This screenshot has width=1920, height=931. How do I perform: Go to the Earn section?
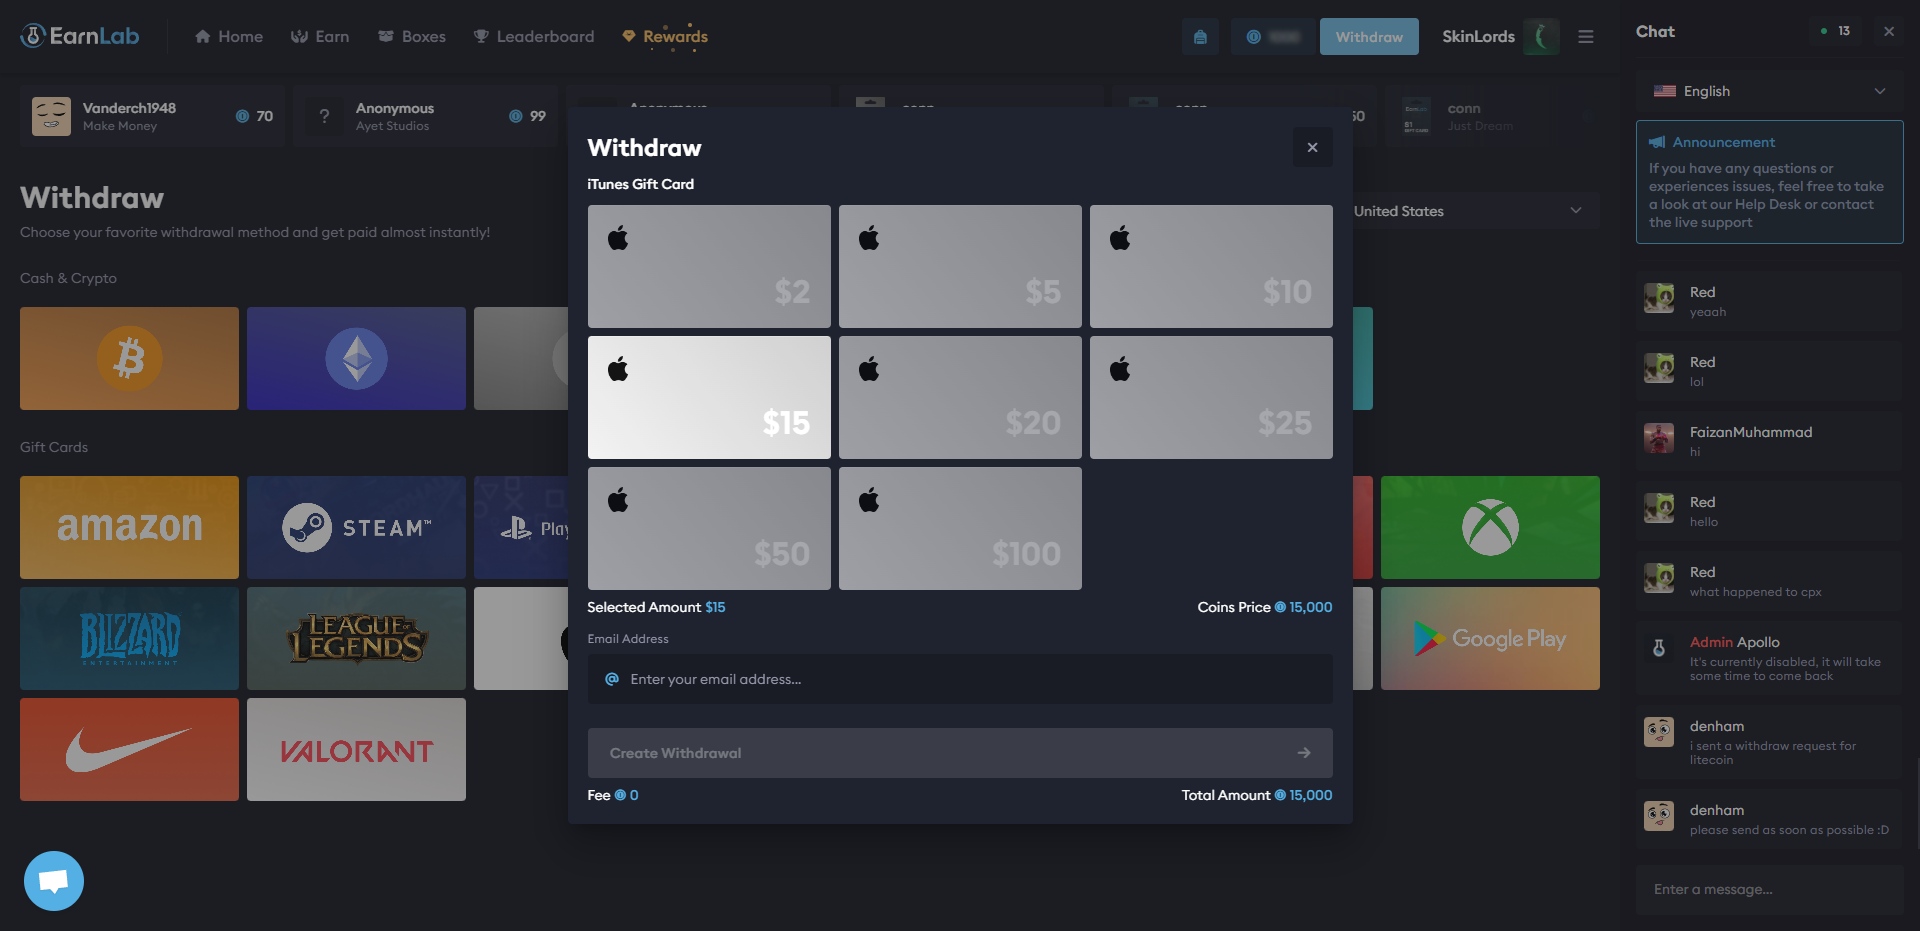320,36
